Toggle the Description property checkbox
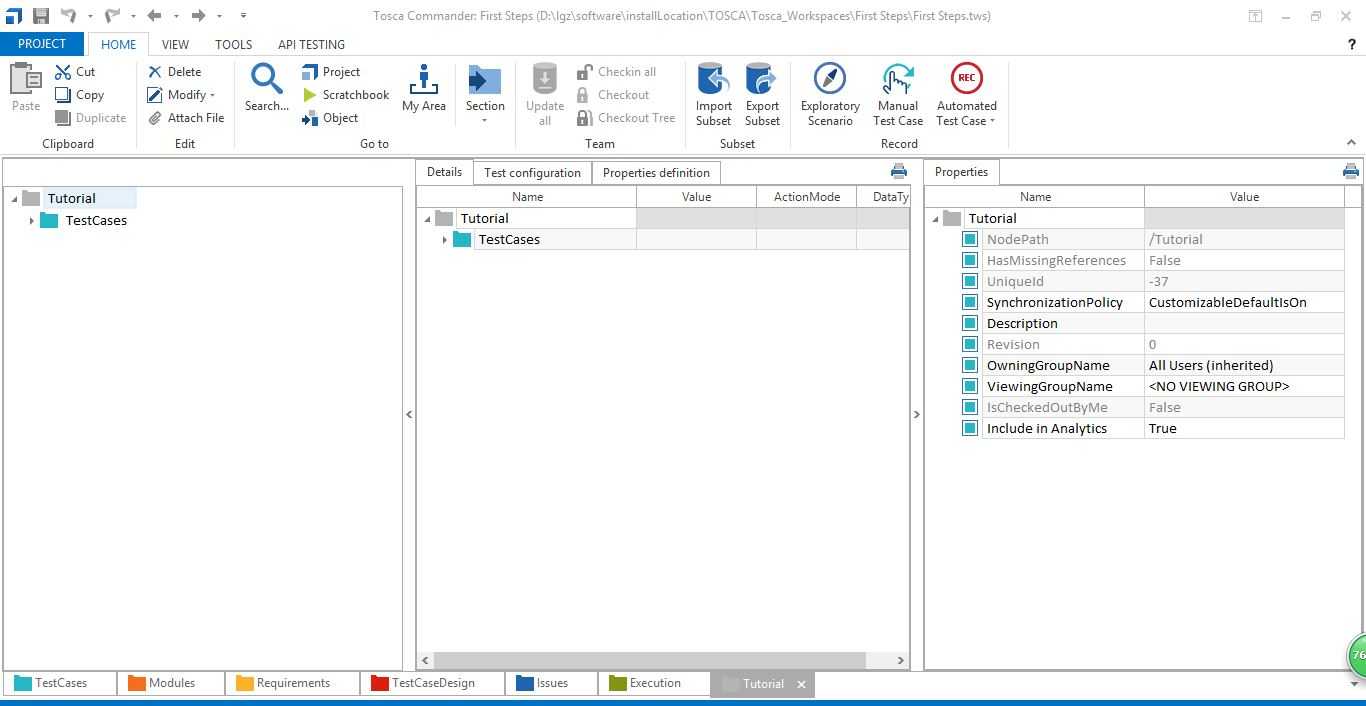Screen dimensions: 1366x706 [x=970, y=323]
